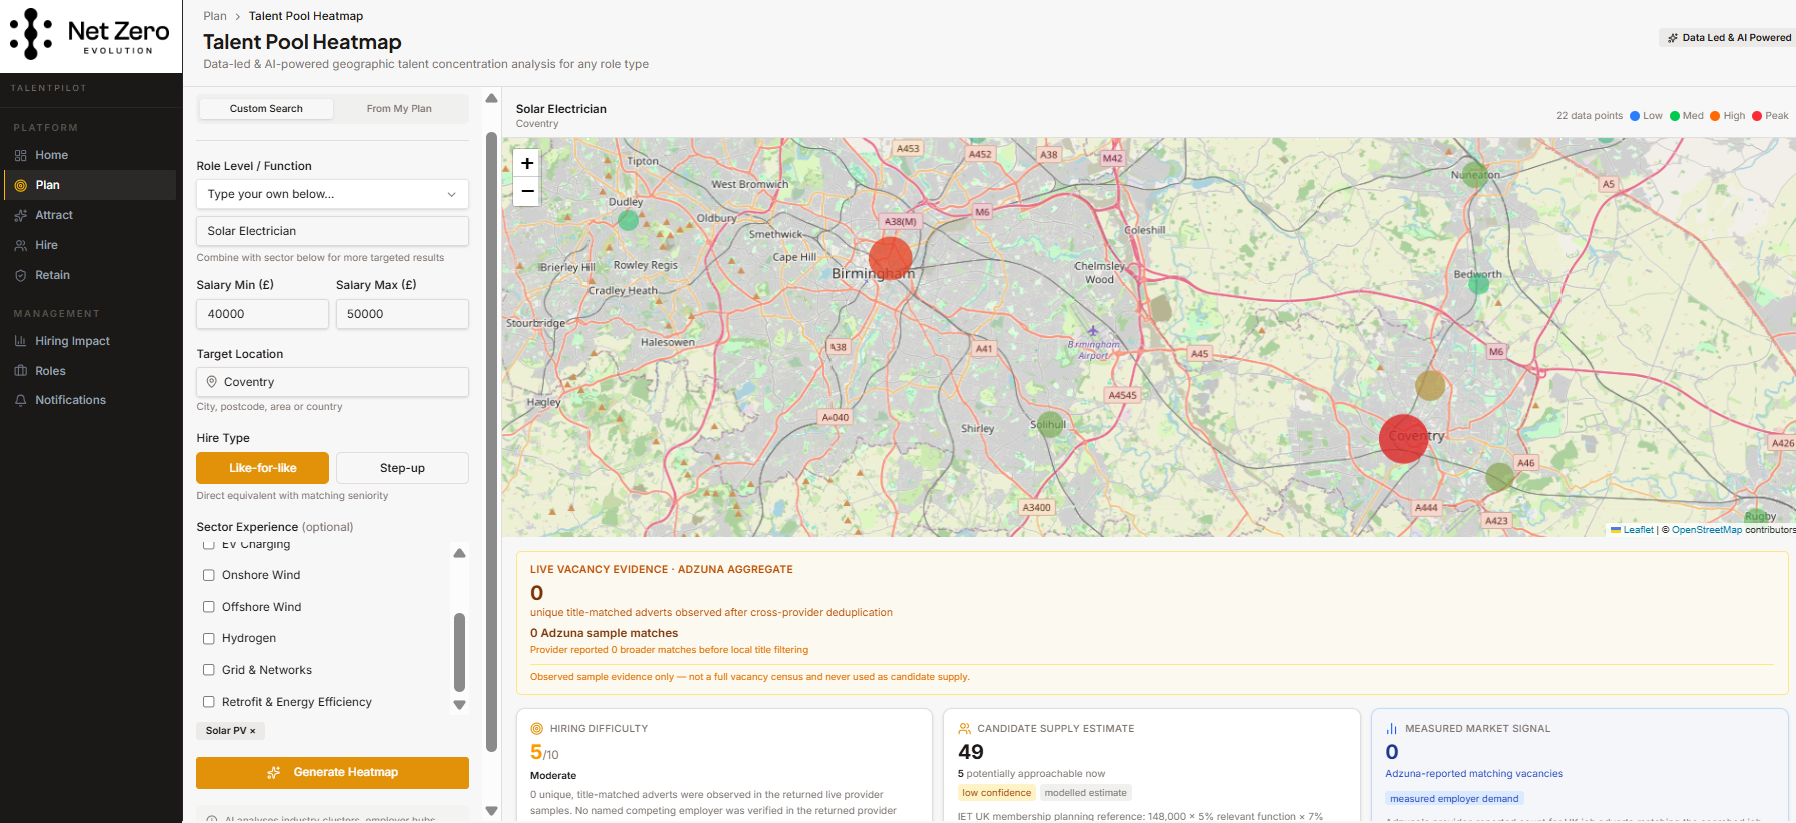This screenshot has height=823, width=1796.
Task: Click the Salary Max field
Action: tap(402, 314)
